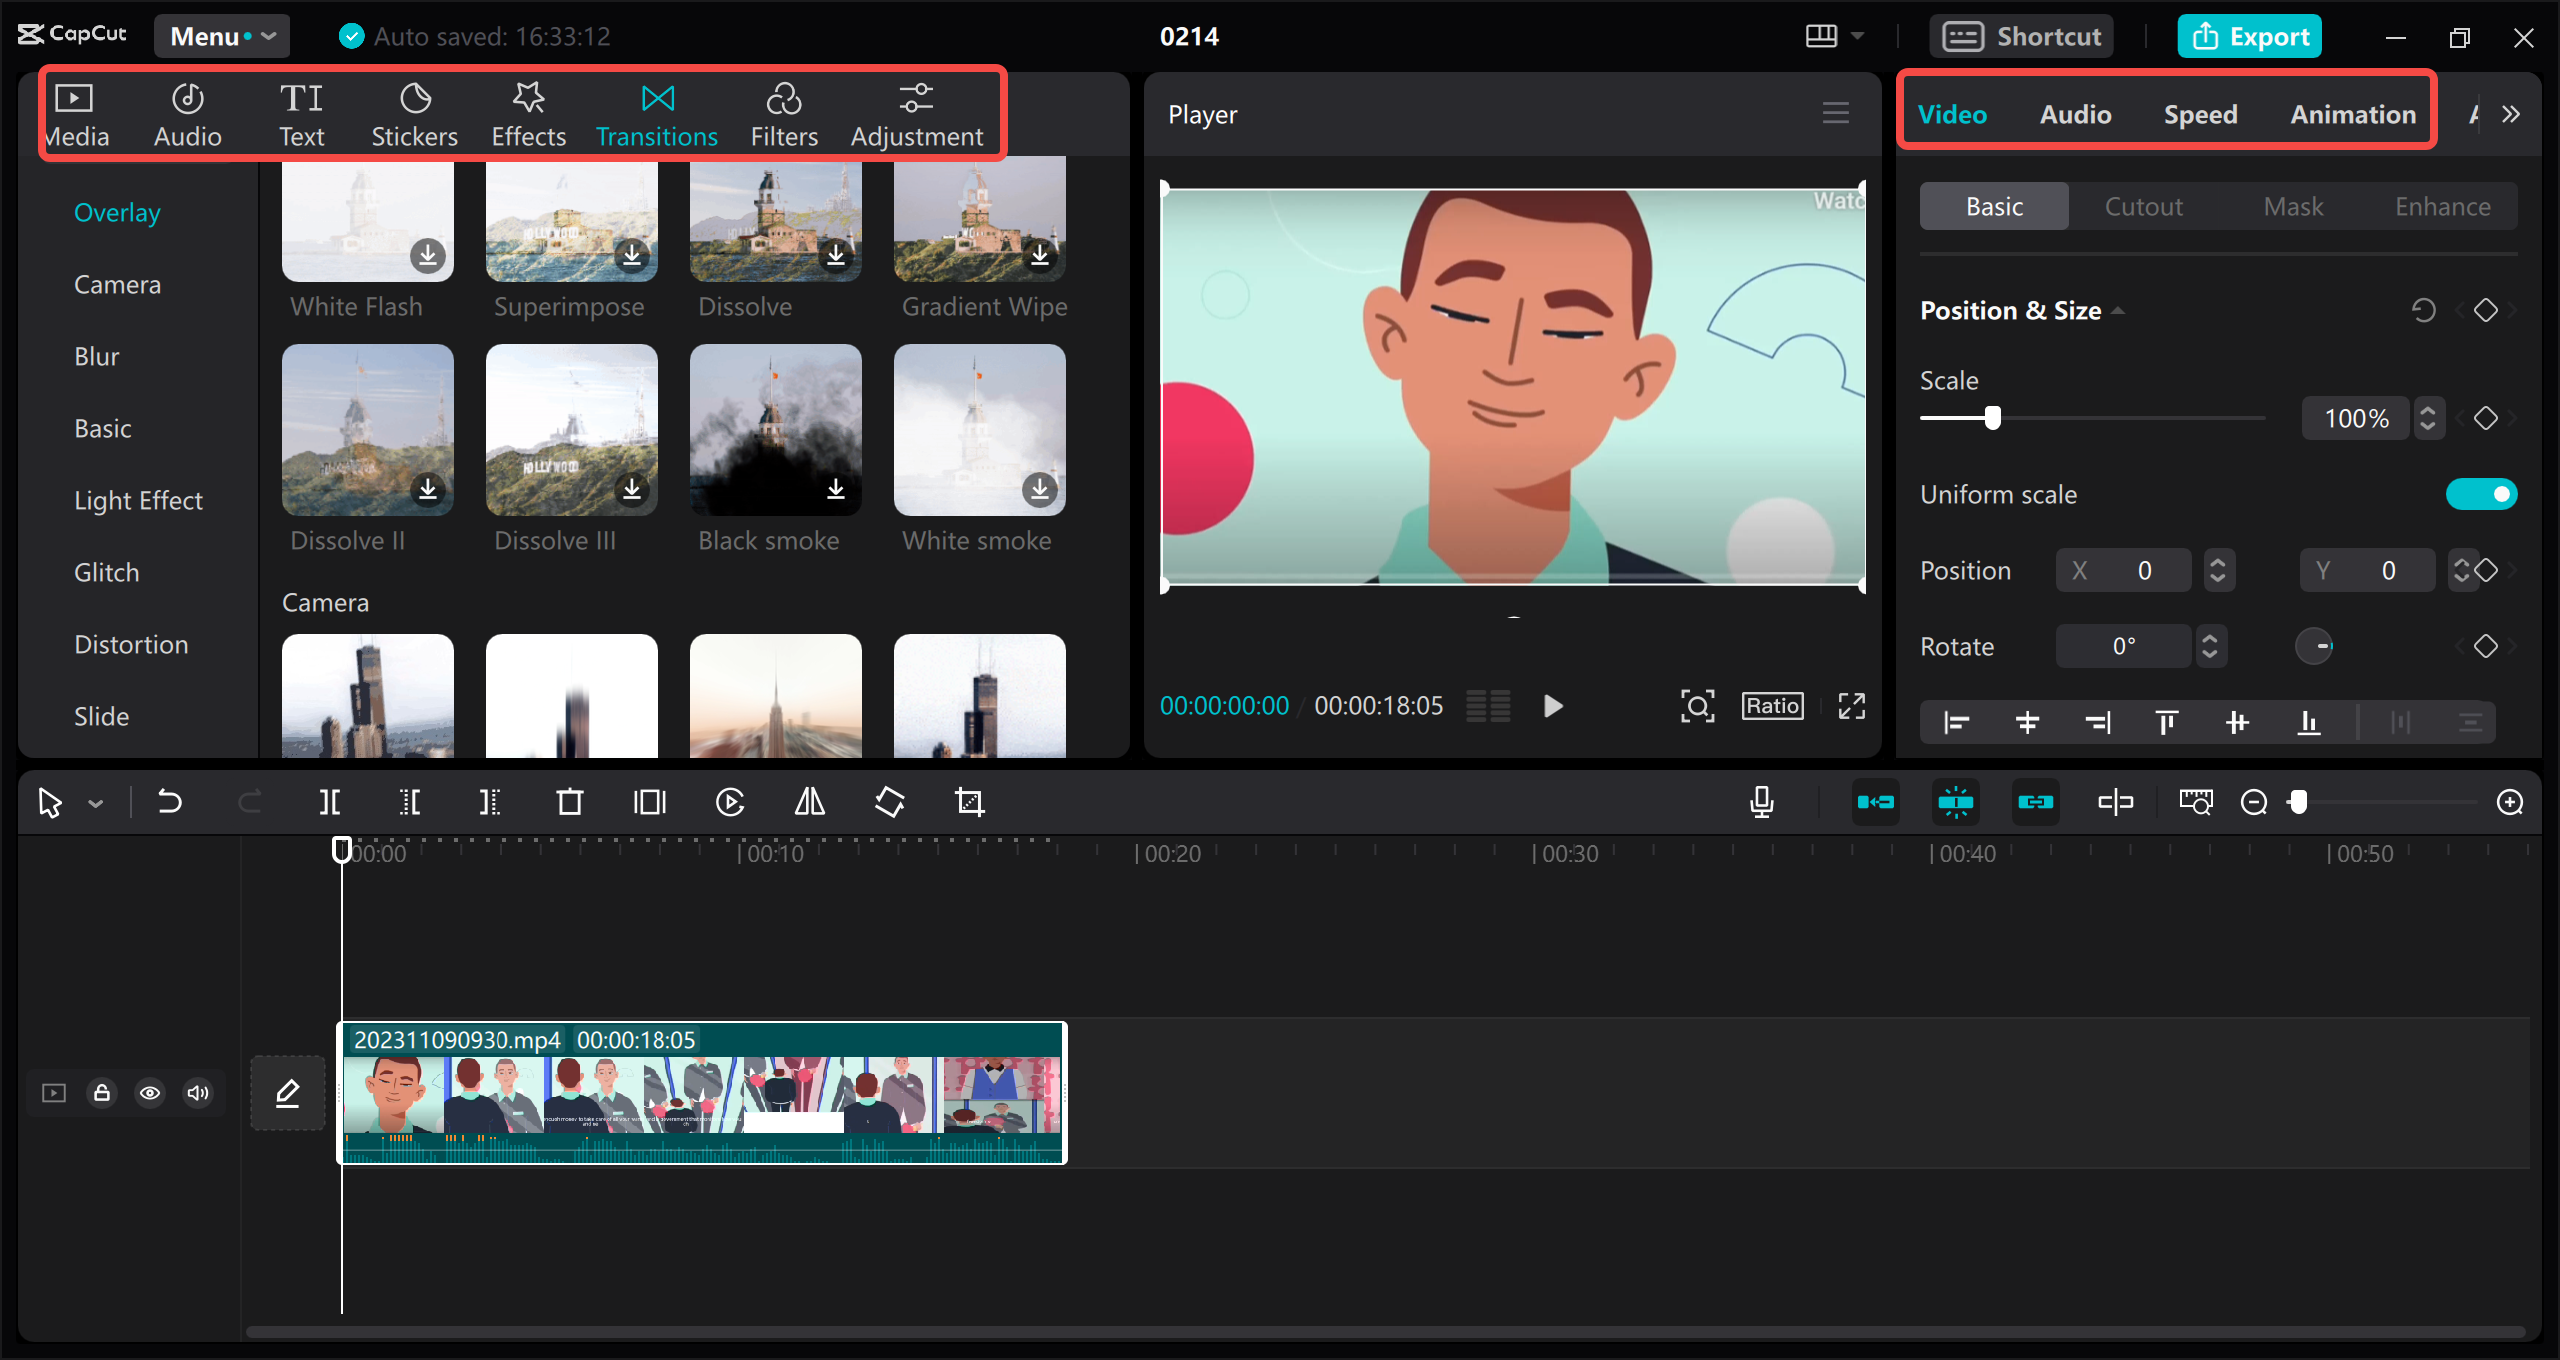Open the Effects panel
Viewport: 2560px width, 1360px height.
coord(528,112)
